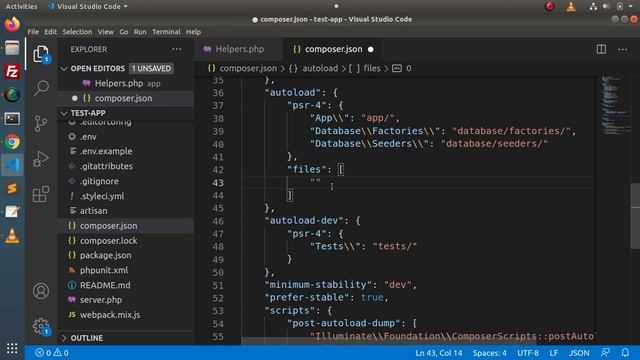The image size is (640, 360).
Task: Open the View menu
Action: coord(105,32)
